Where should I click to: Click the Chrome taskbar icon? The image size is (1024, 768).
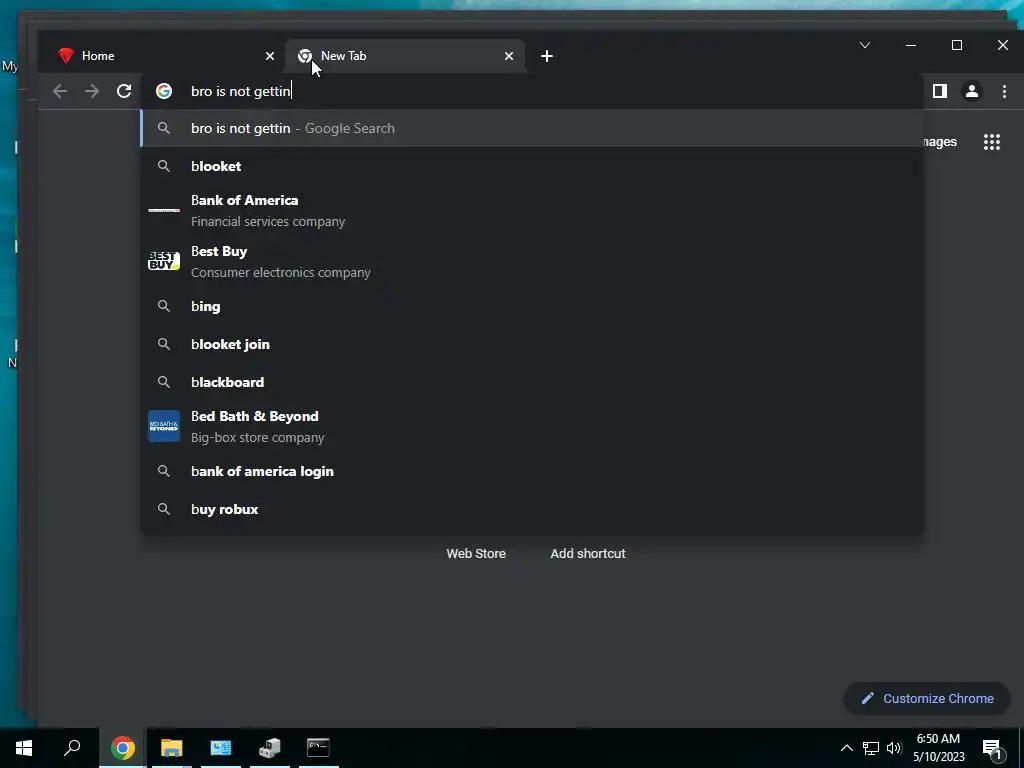click(123, 748)
